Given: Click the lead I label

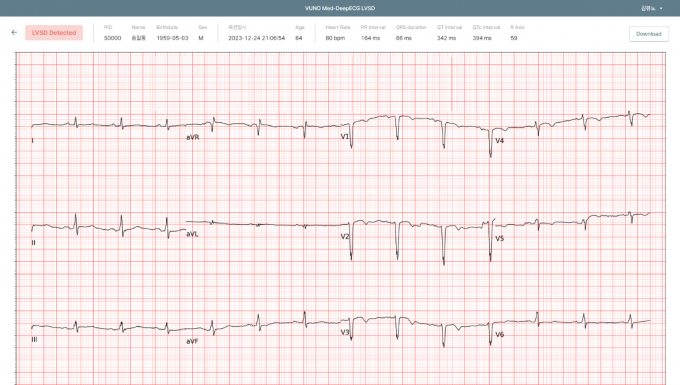Looking at the screenshot, I should click(x=33, y=140).
